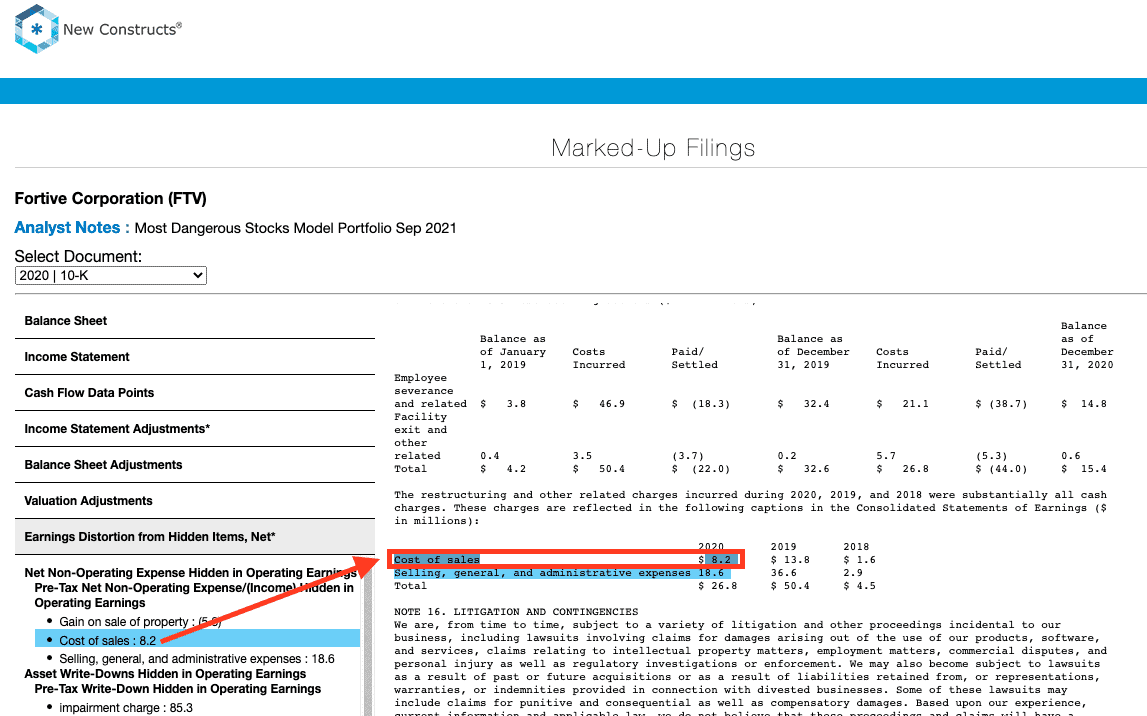Click the 'Select Document:' label

click(78, 257)
